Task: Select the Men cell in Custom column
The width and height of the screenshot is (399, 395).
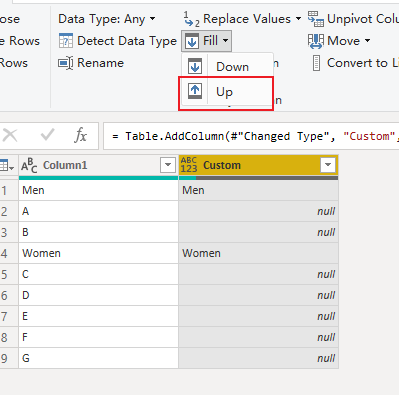Action: [259, 190]
